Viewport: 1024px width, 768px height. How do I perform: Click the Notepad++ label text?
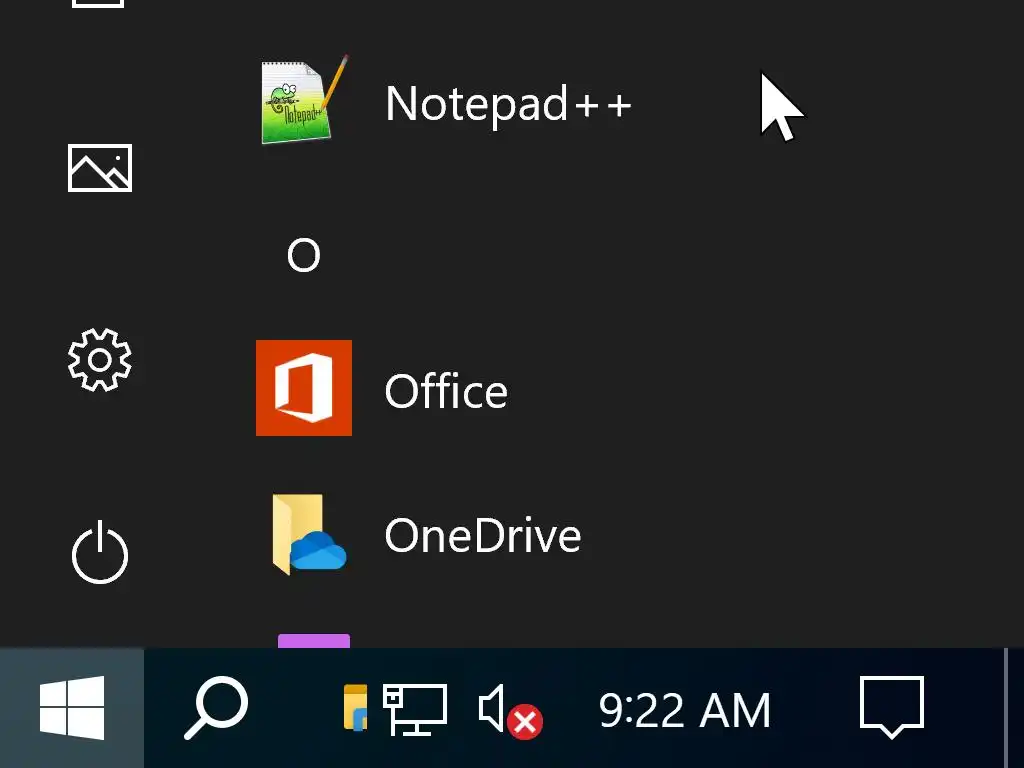pyautogui.click(x=509, y=103)
